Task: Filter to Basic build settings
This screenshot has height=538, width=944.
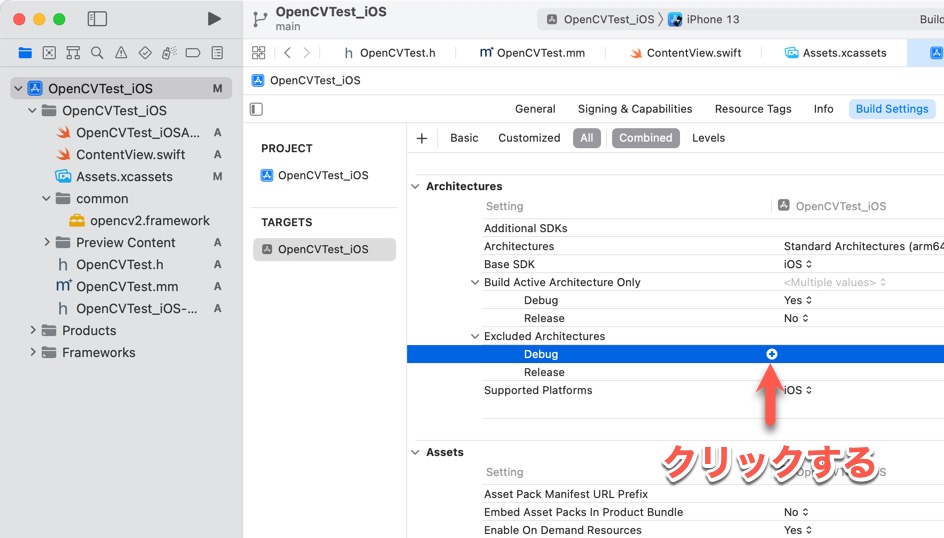Action: tap(464, 138)
